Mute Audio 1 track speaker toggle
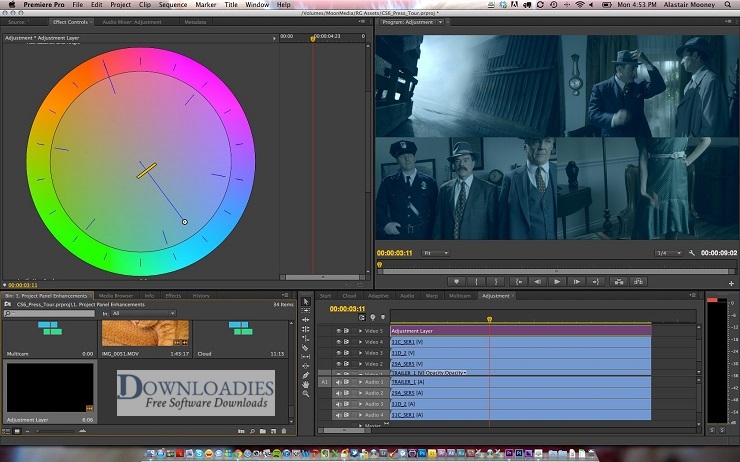This screenshot has width=740, height=462. [338, 382]
